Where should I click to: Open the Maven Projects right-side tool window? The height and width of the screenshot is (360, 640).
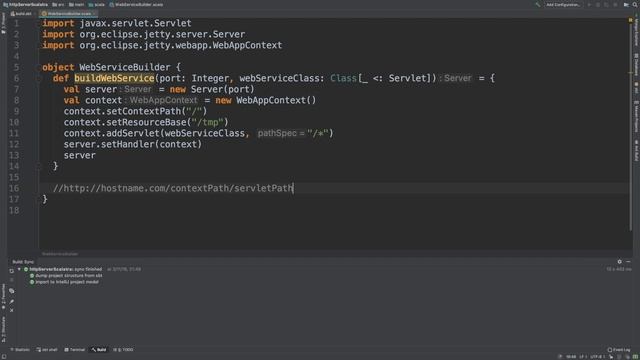[636, 116]
